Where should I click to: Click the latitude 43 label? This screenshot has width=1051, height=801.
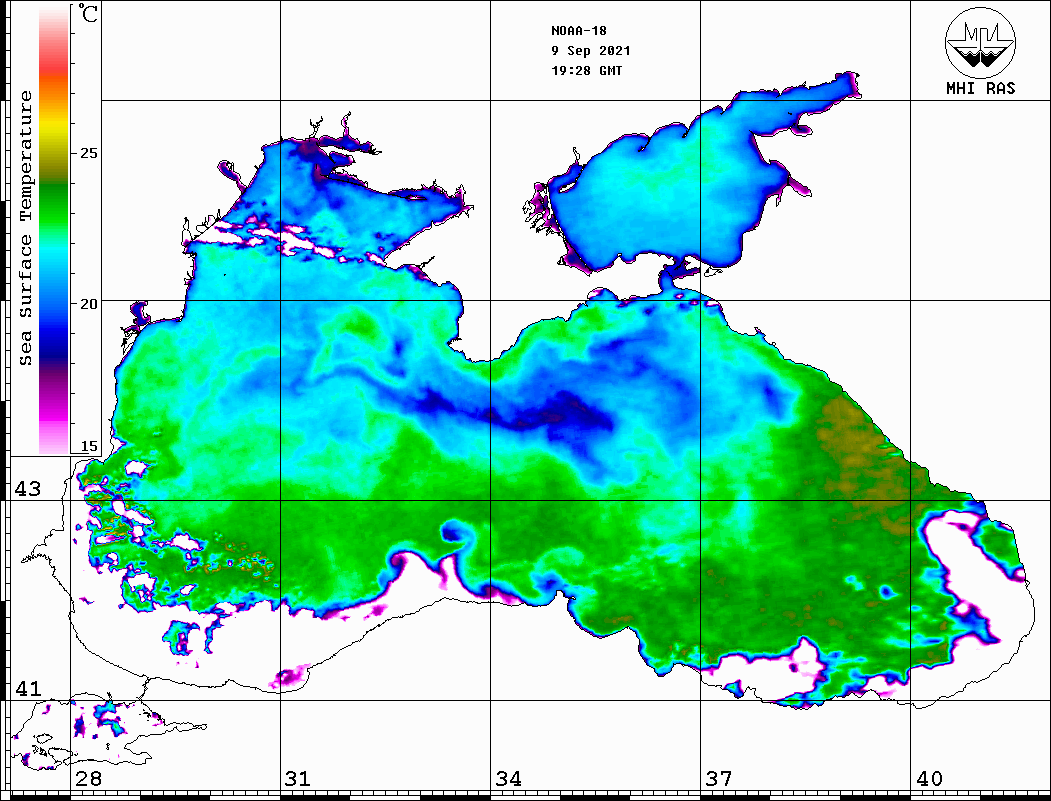(27, 489)
